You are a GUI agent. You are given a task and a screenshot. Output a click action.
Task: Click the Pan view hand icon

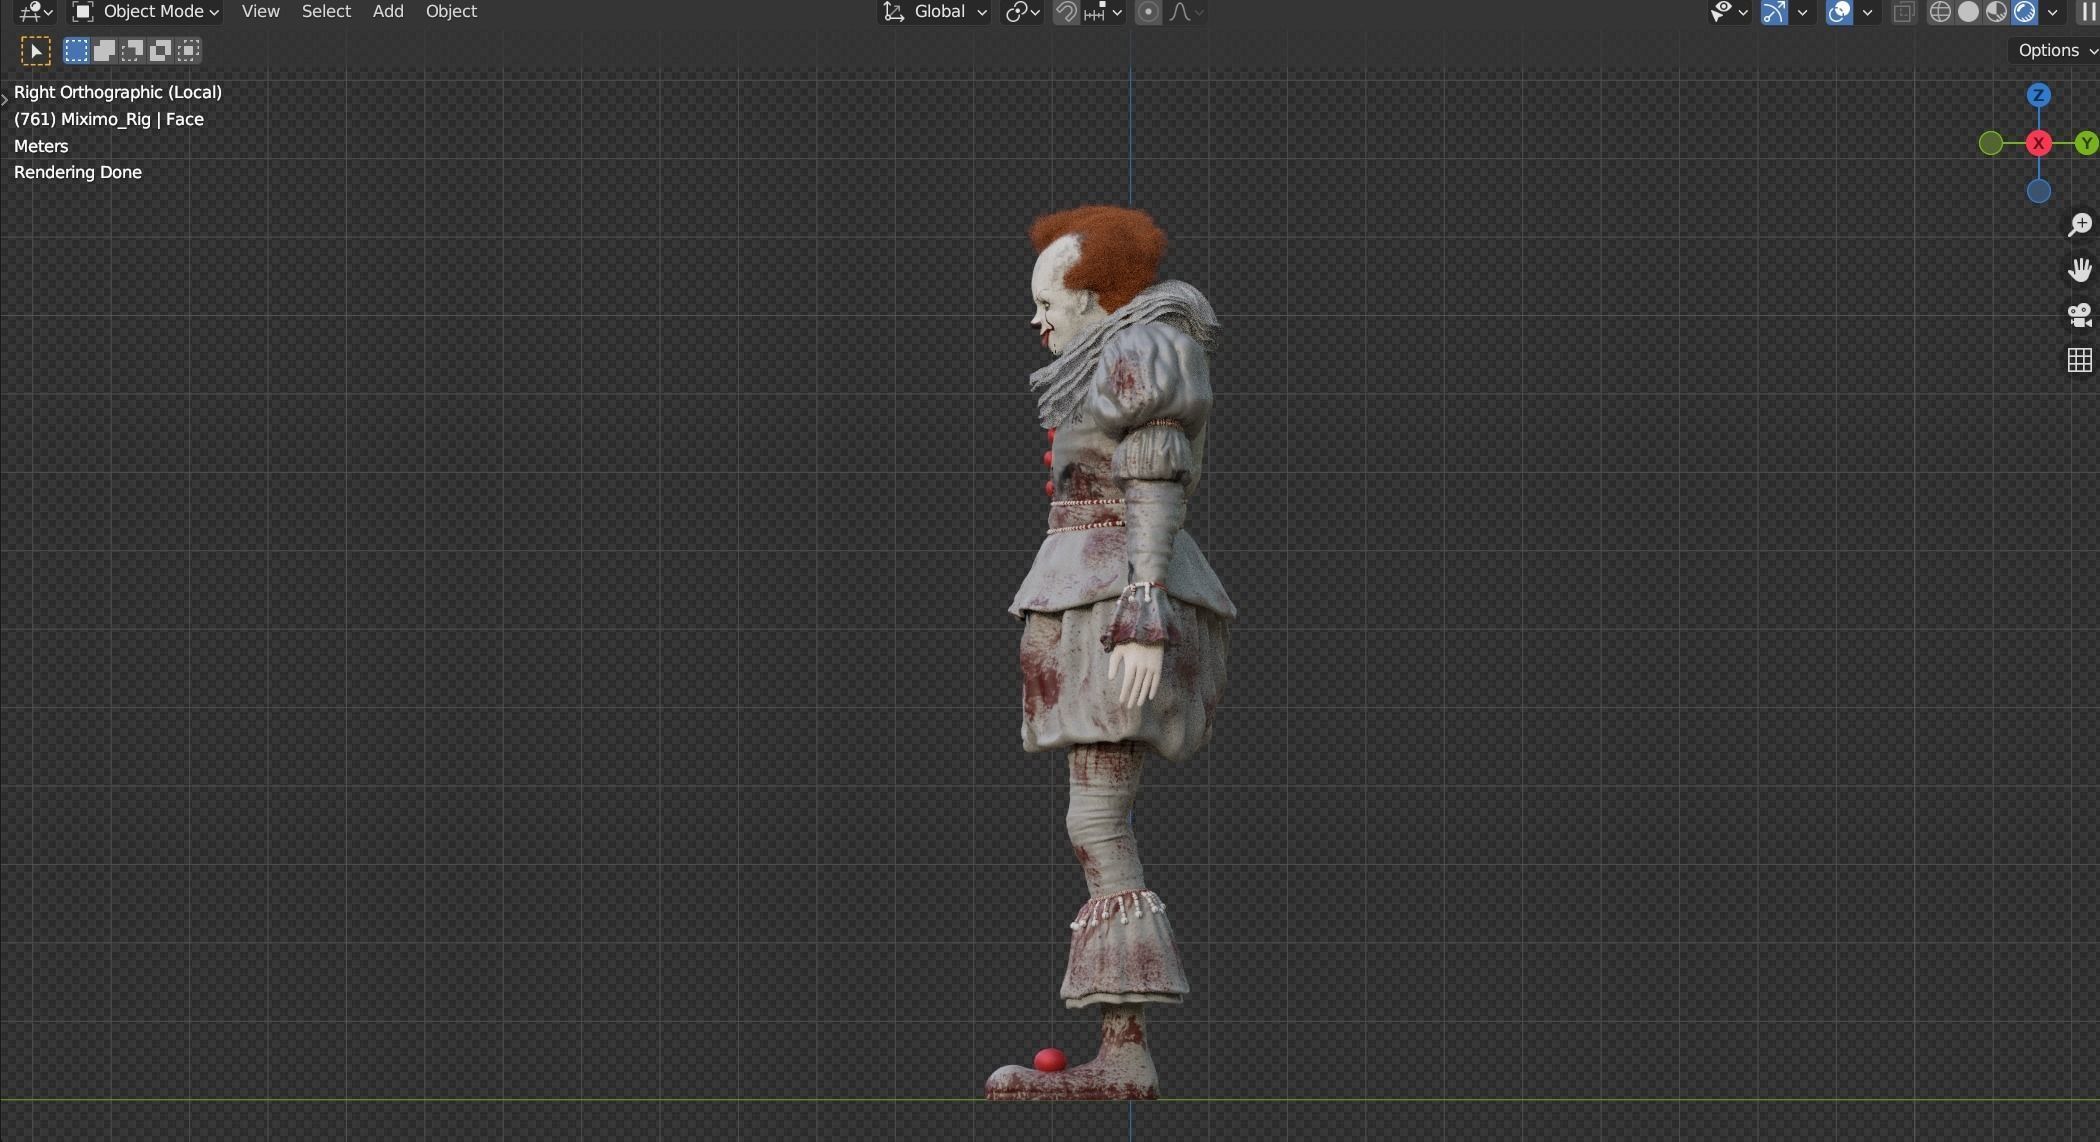tap(2079, 270)
